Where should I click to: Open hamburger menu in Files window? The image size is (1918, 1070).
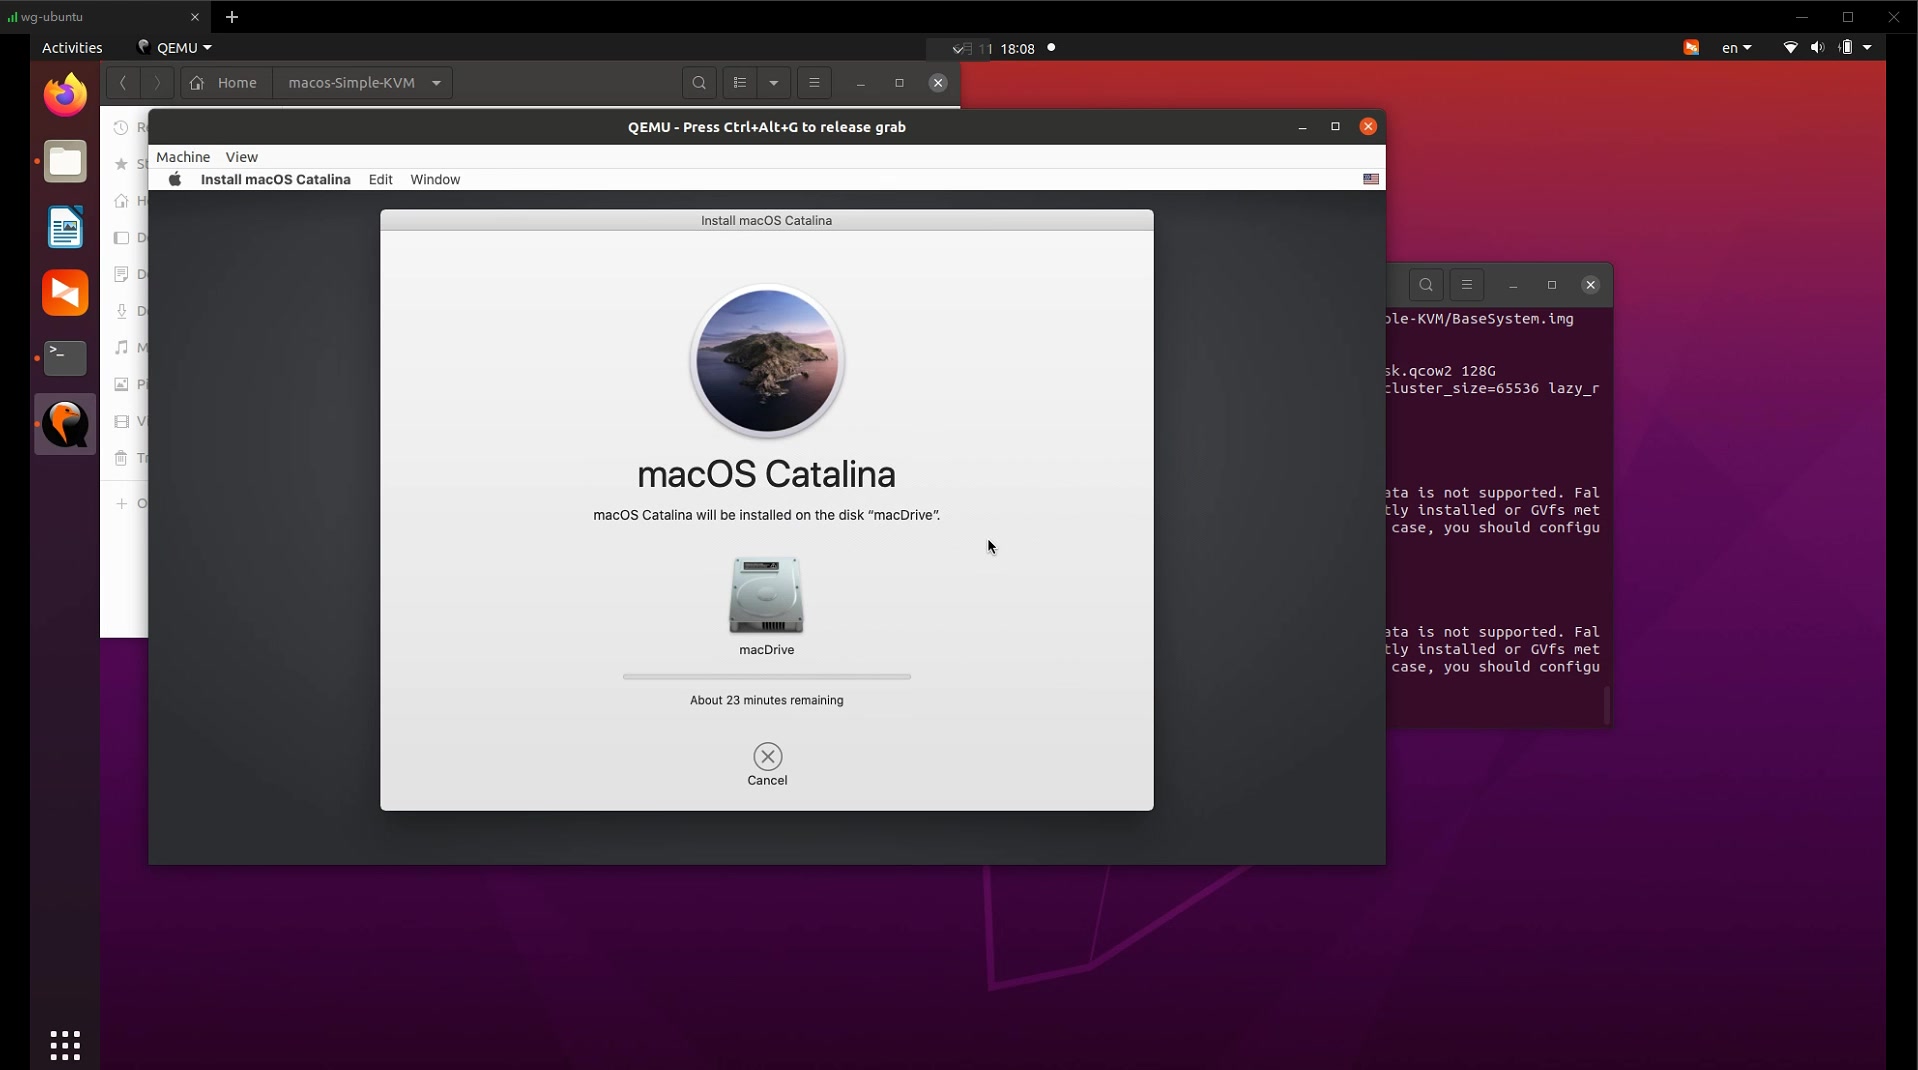[x=814, y=83]
